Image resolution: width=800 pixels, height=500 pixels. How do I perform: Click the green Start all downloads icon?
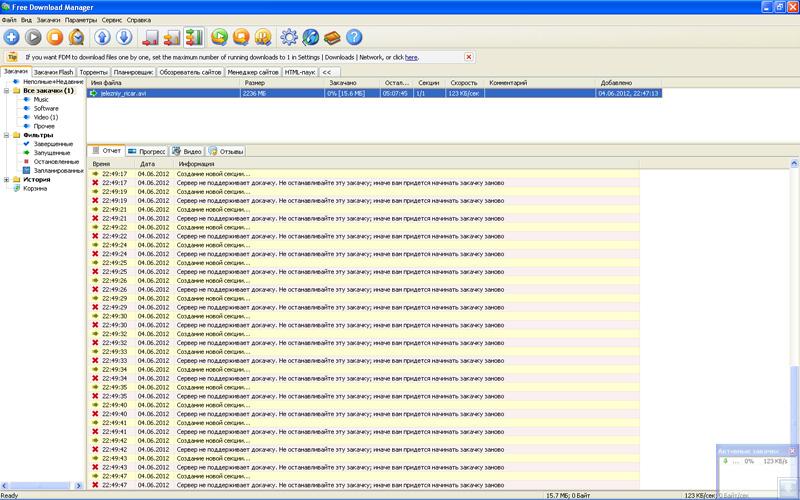tap(219, 37)
